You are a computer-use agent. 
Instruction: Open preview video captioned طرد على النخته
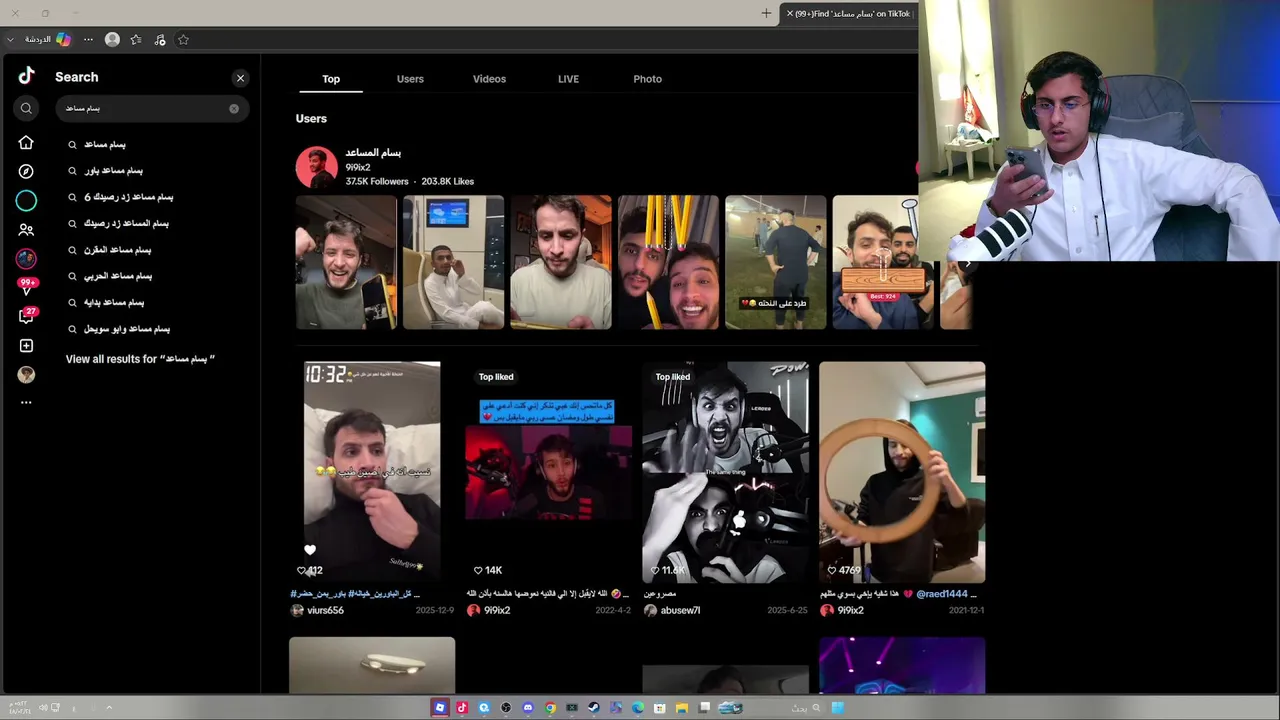coord(776,262)
